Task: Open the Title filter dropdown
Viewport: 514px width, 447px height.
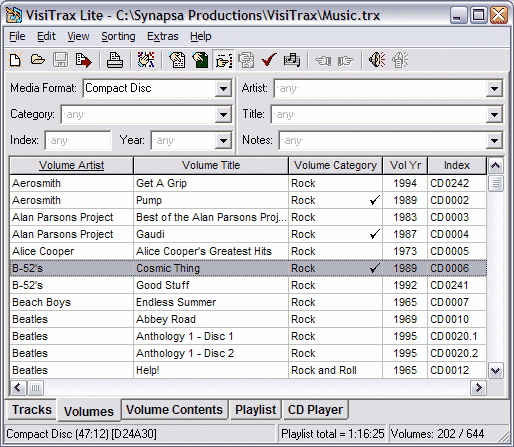Action: [x=494, y=115]
